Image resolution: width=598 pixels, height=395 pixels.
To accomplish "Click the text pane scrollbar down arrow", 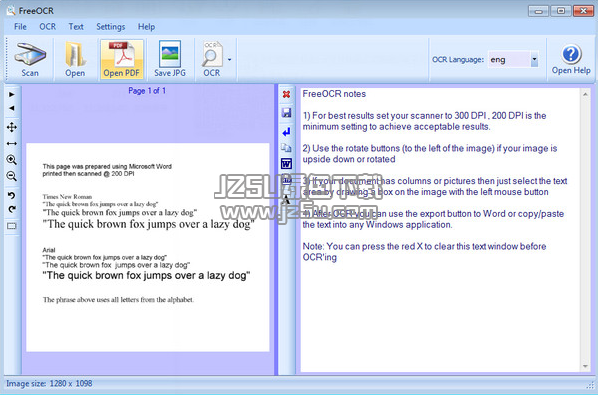I will pos(585,366).
